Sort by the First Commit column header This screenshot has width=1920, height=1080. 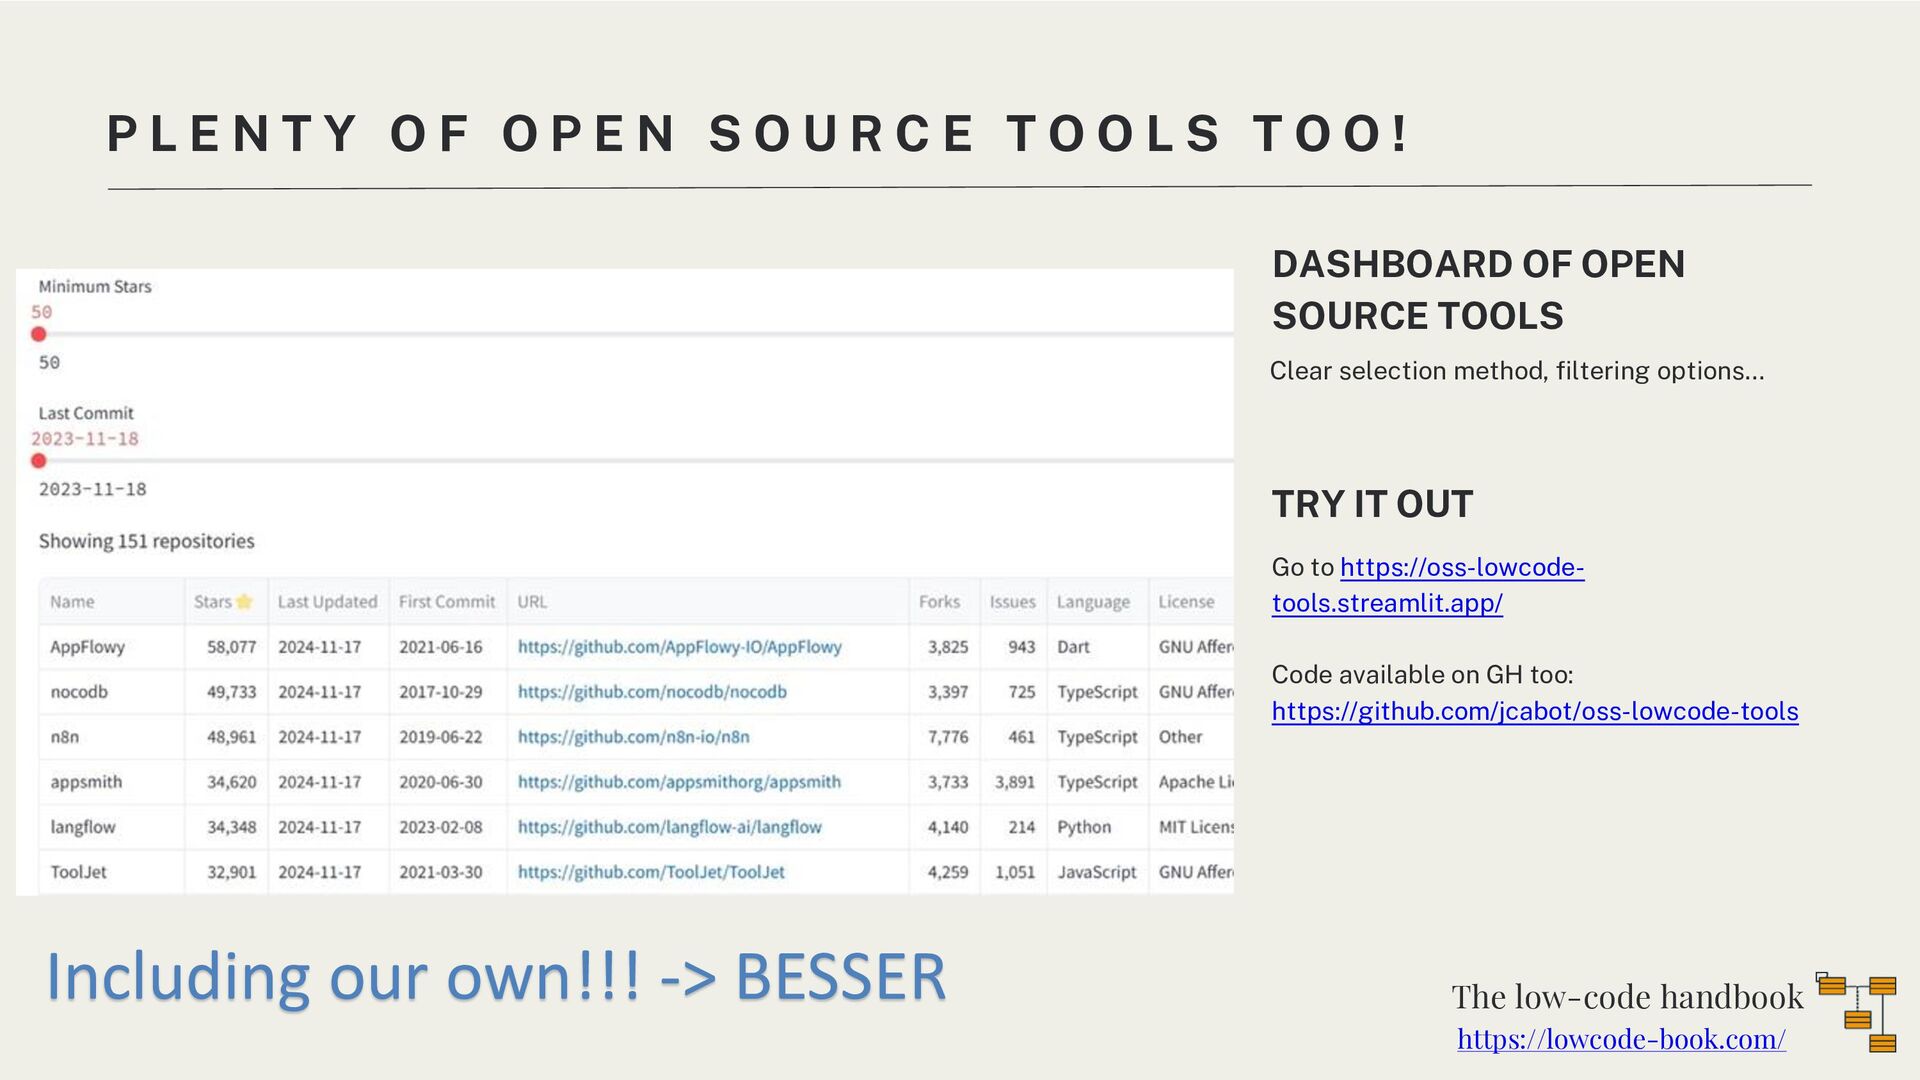(447, 602)
